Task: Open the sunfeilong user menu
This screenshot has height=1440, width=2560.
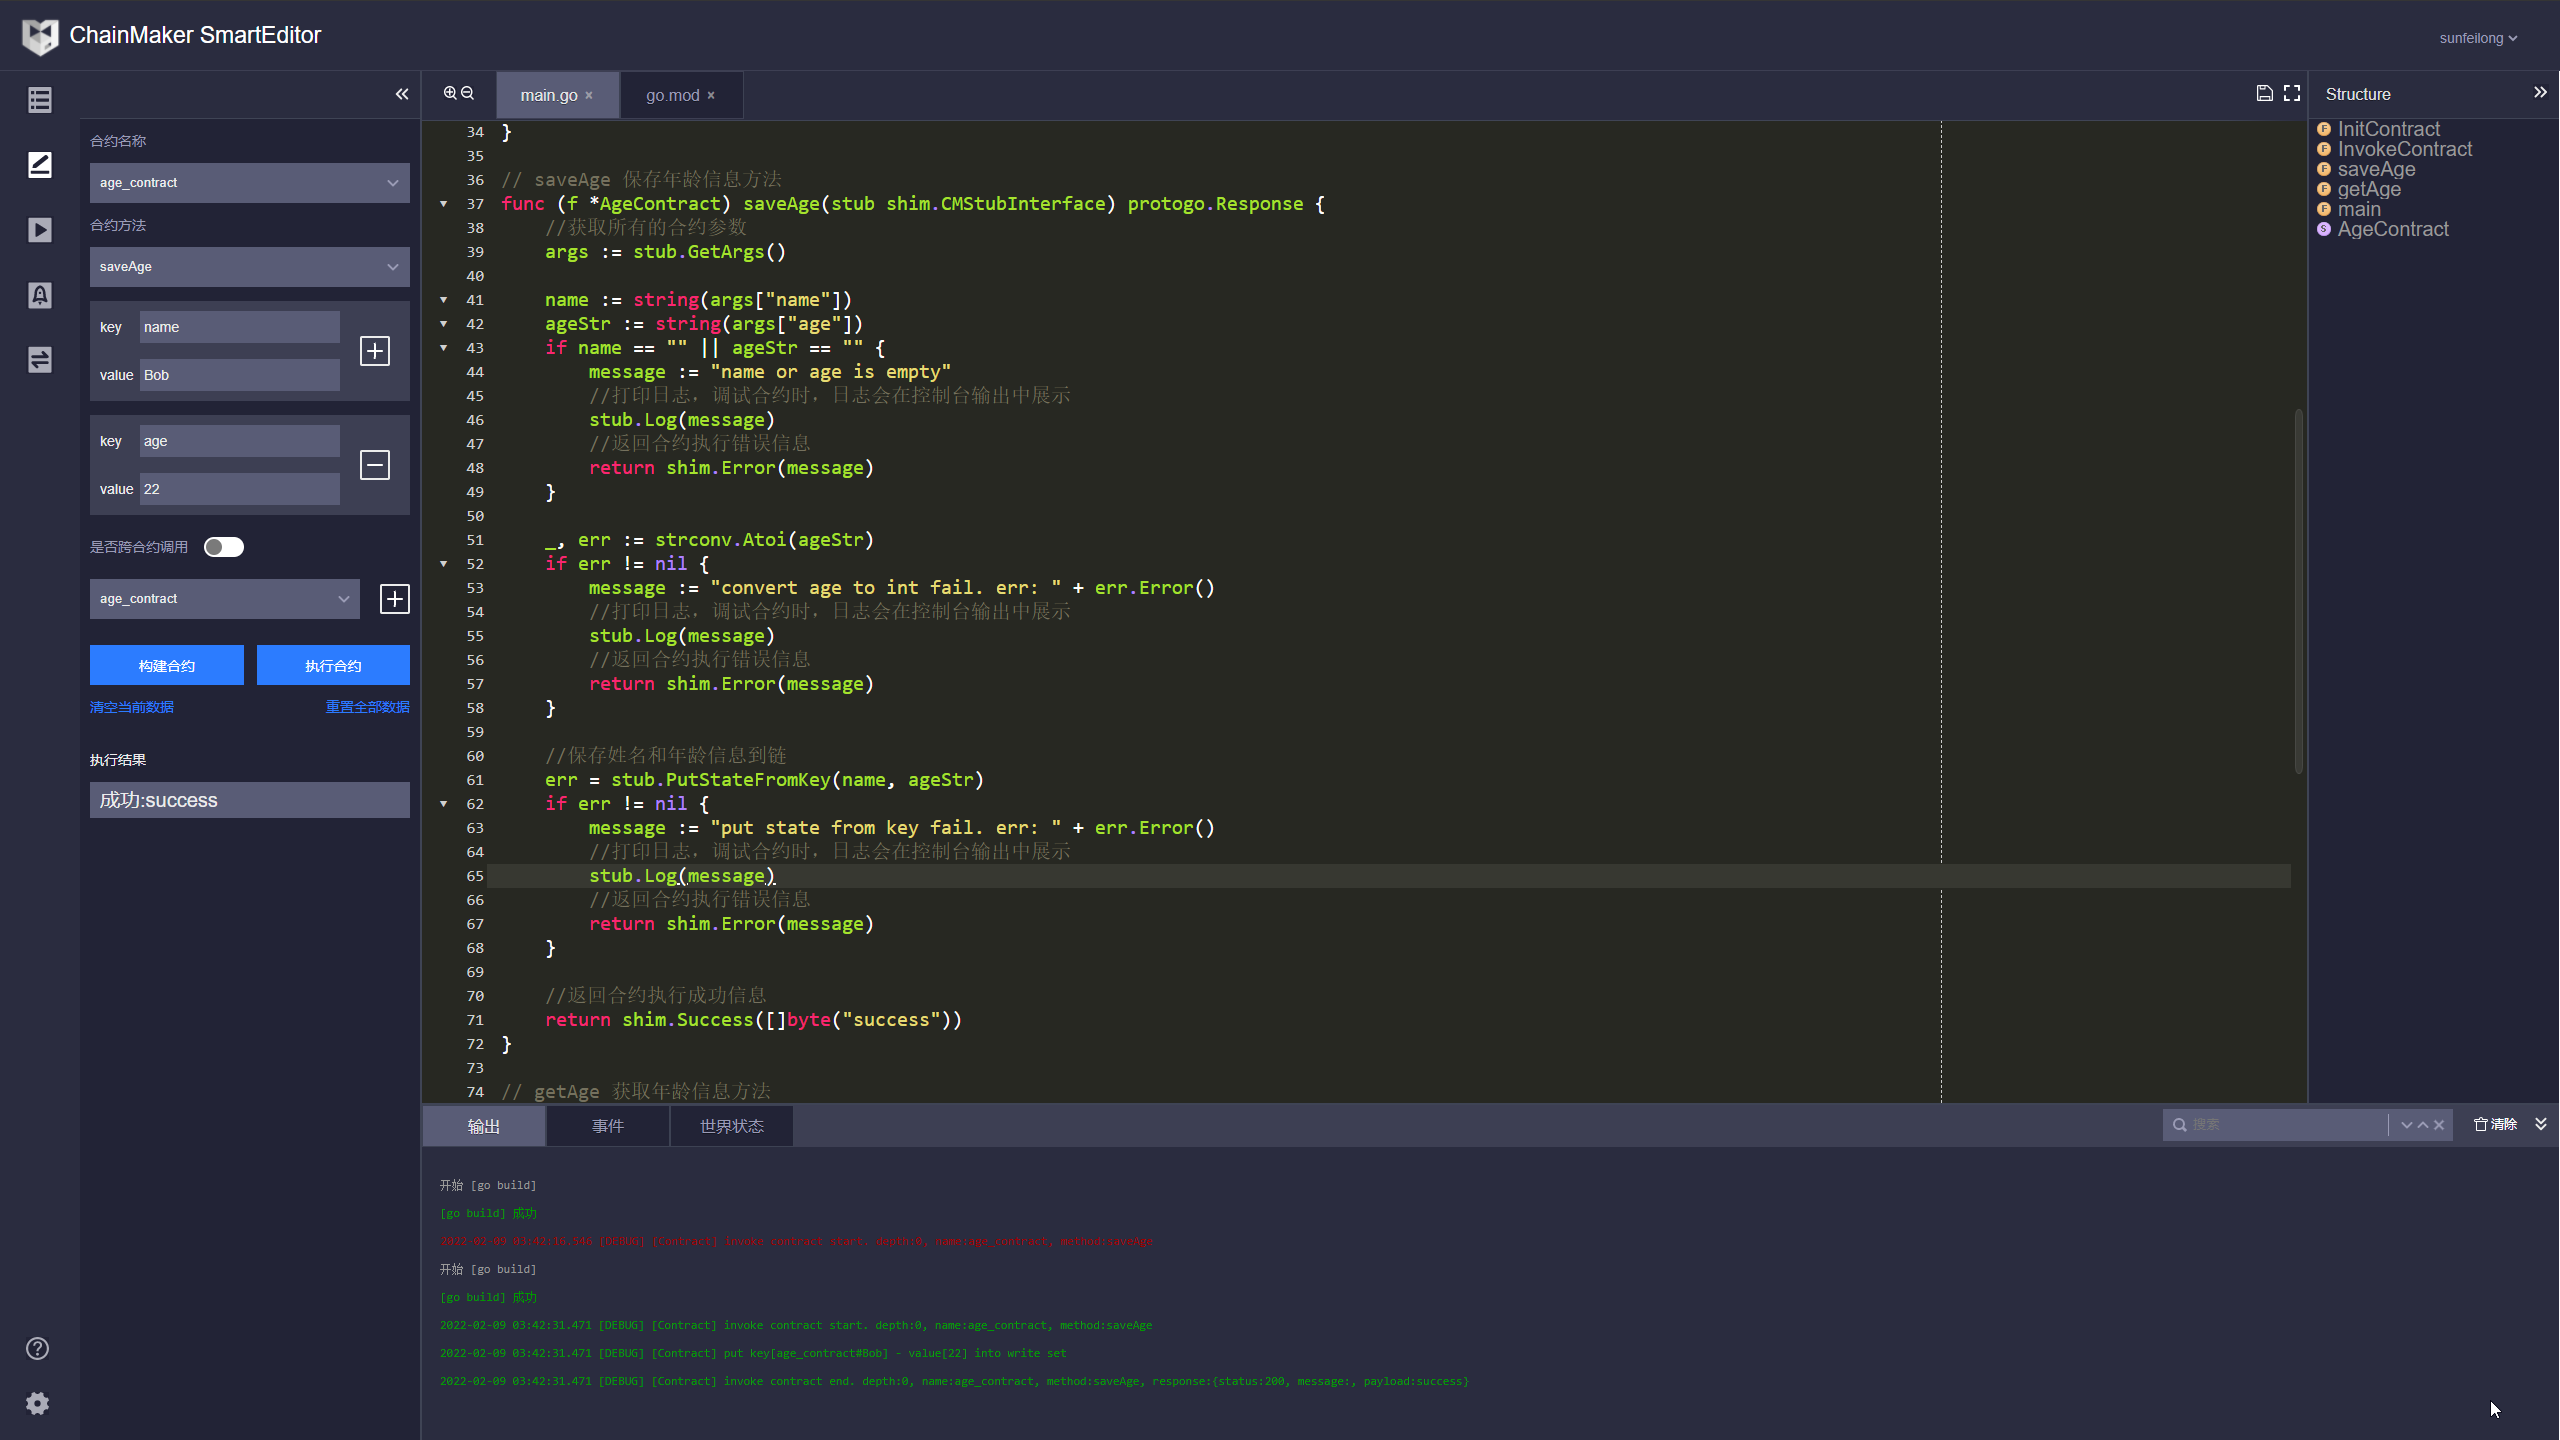Action: [x=2478, y=38]
